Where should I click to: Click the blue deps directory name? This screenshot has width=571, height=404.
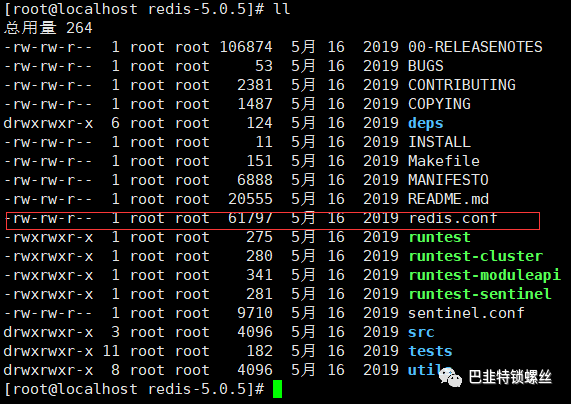click(425, 123)
